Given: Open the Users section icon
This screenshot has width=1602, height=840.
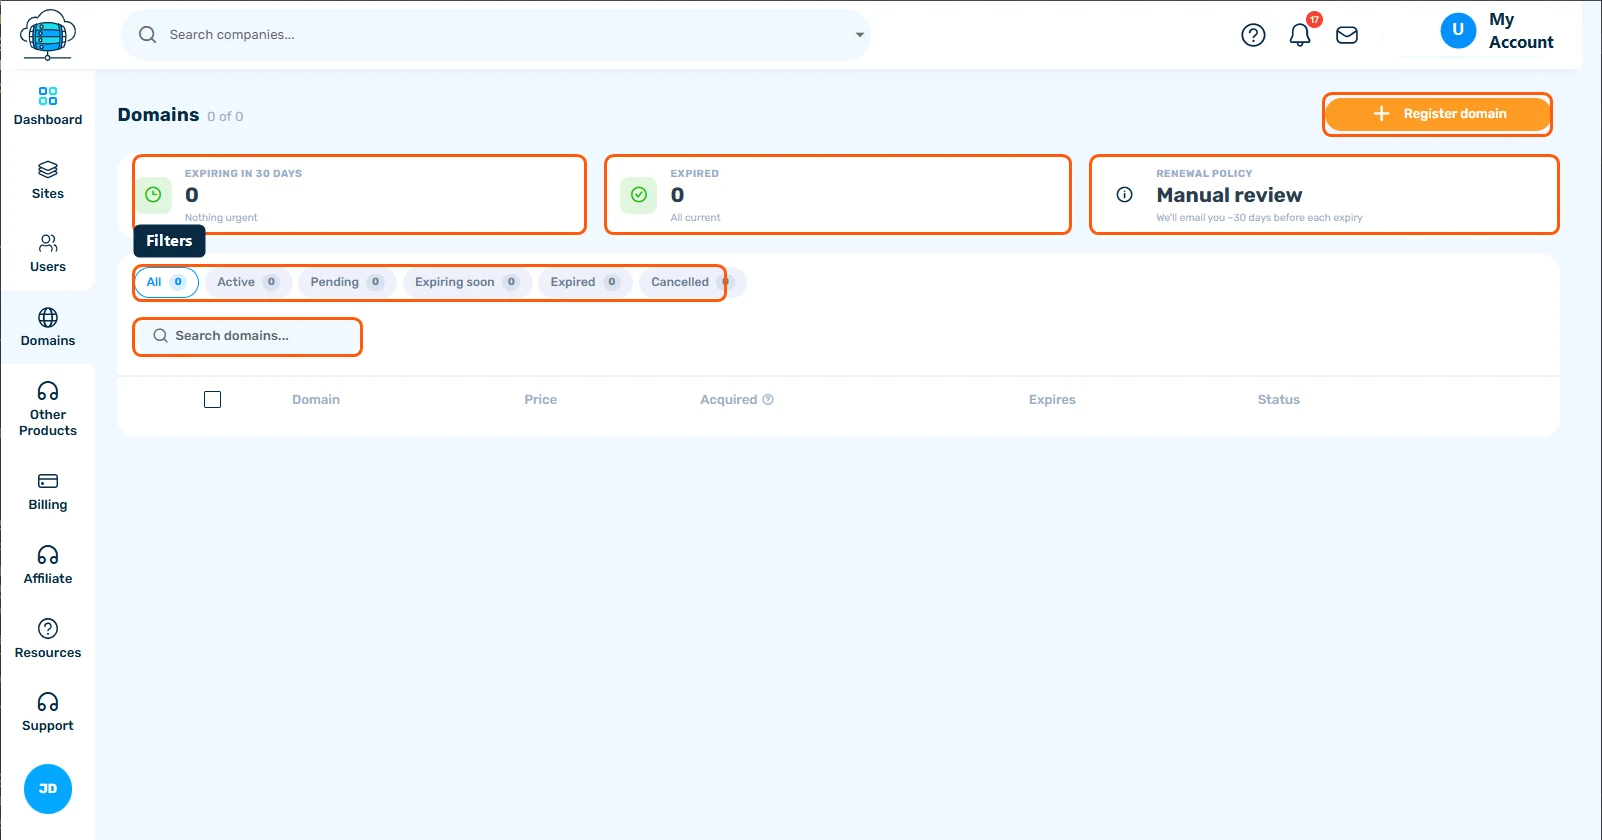Looking at the screenshot, I should point(48,243).
